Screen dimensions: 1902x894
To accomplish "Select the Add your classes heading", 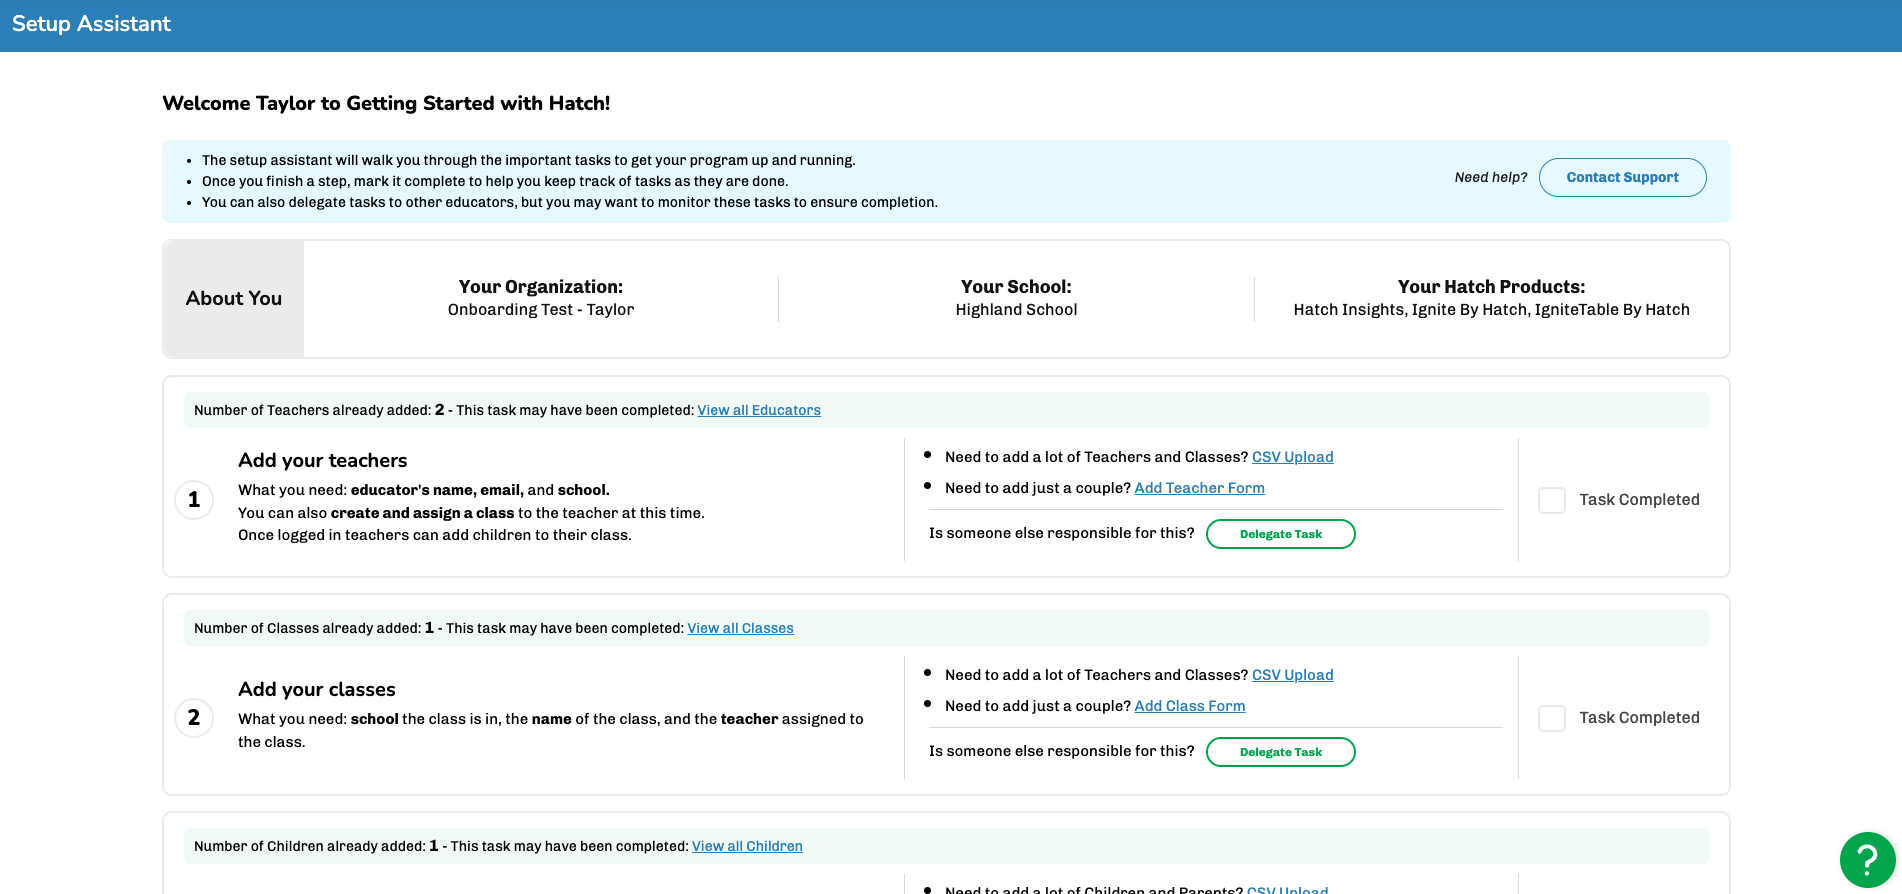I will [x=316, y=689].
